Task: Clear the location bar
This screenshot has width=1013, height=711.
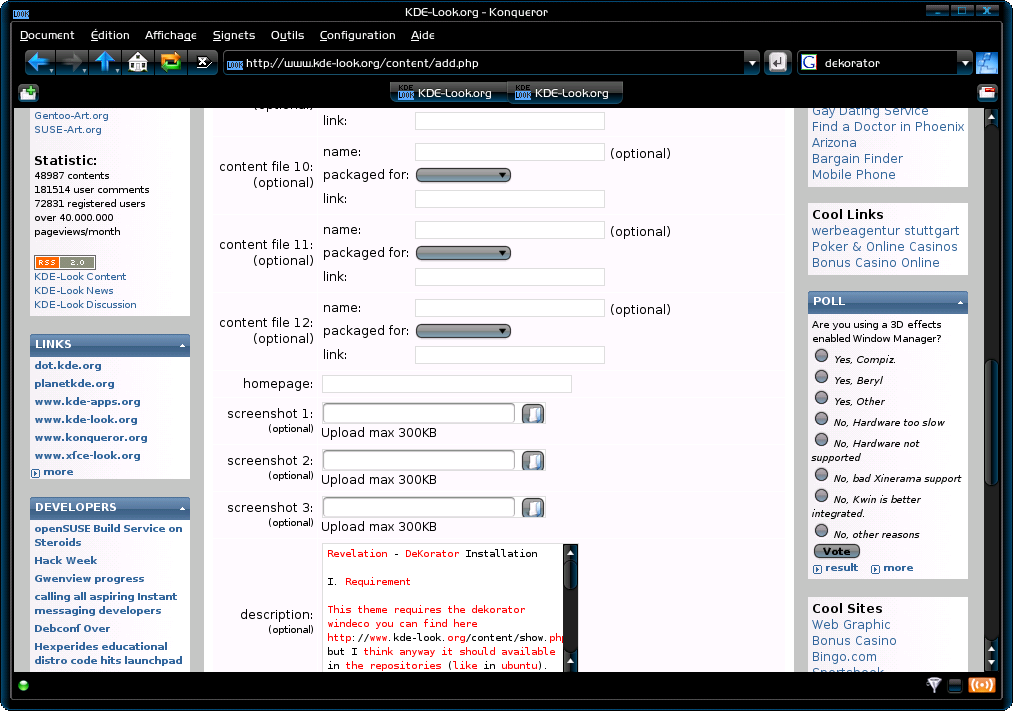Action: [x=204, y=63]
